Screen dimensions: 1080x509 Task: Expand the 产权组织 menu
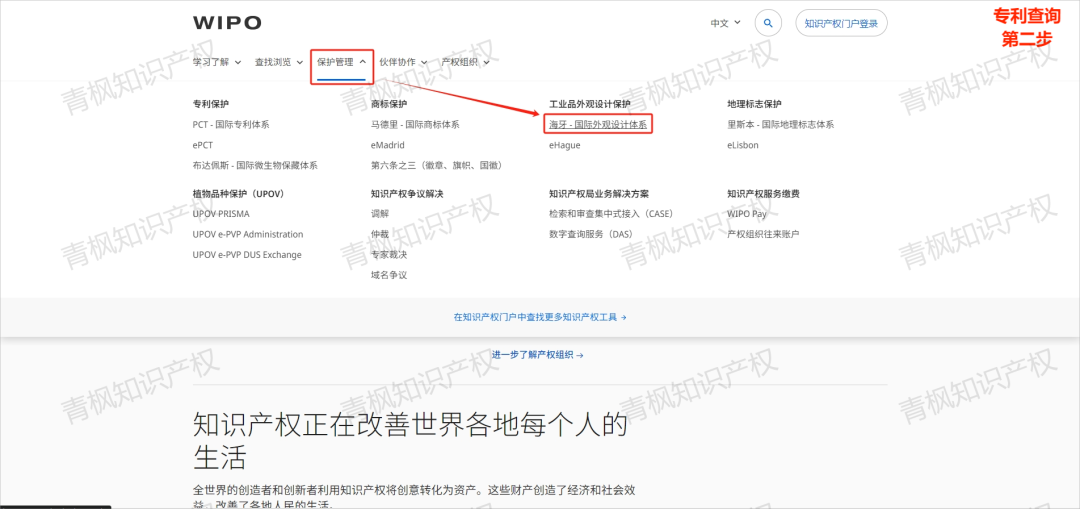pos(465,62)
